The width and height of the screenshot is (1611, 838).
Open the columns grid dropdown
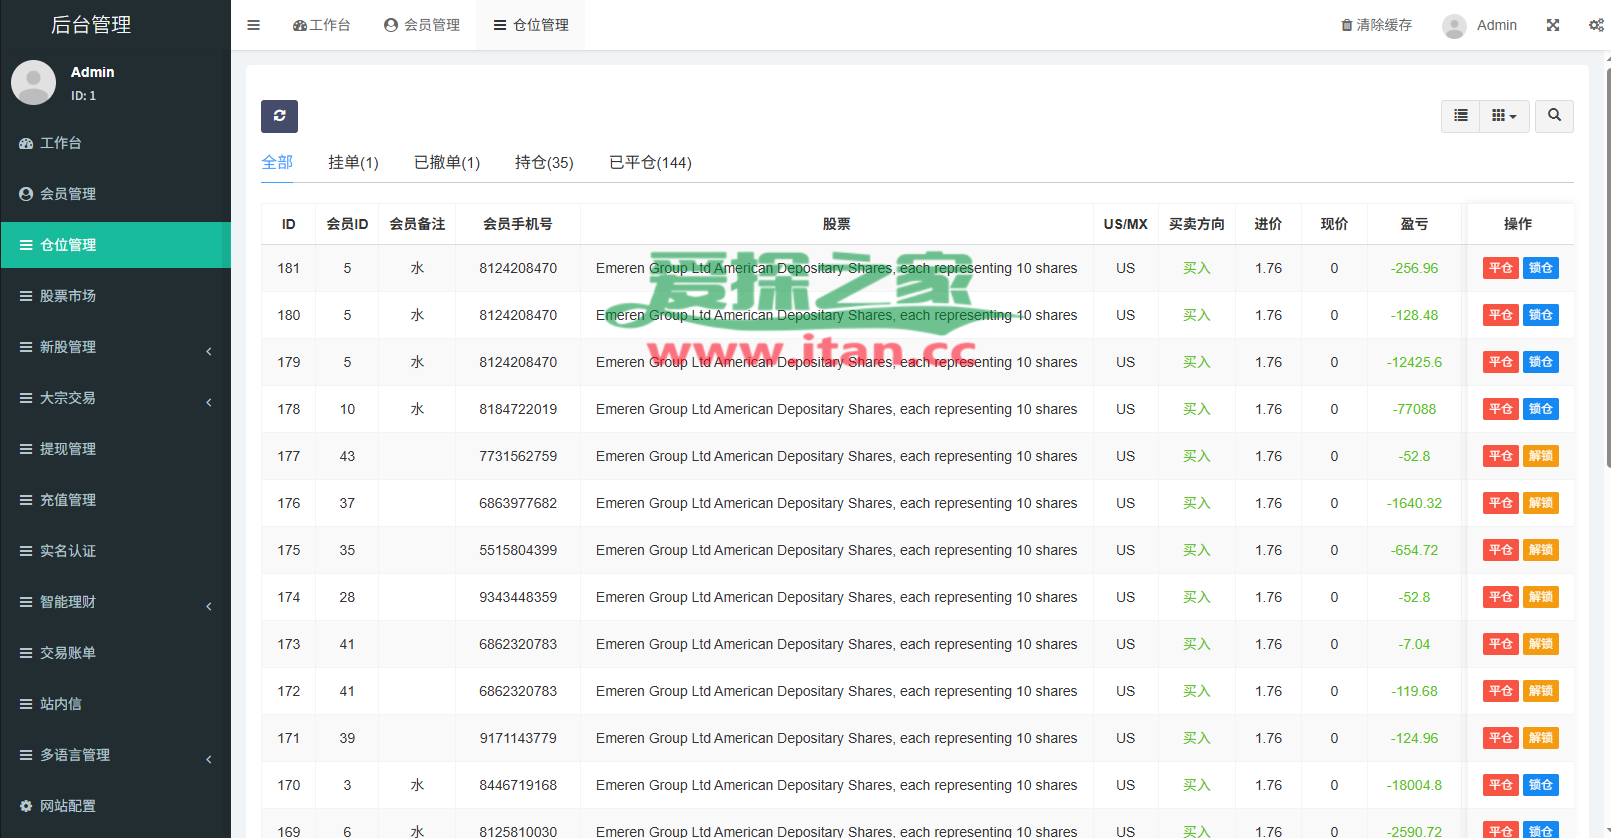pos(1504,116)
